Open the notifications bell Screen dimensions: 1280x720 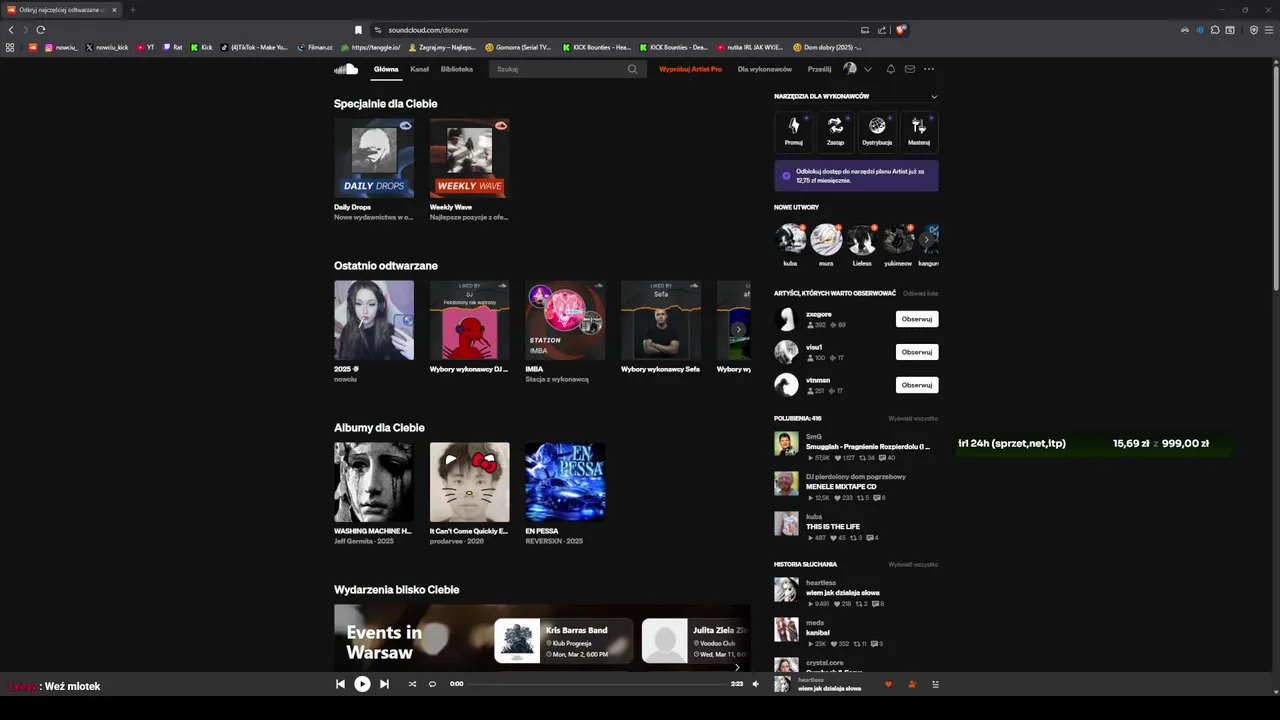[891, 69]
